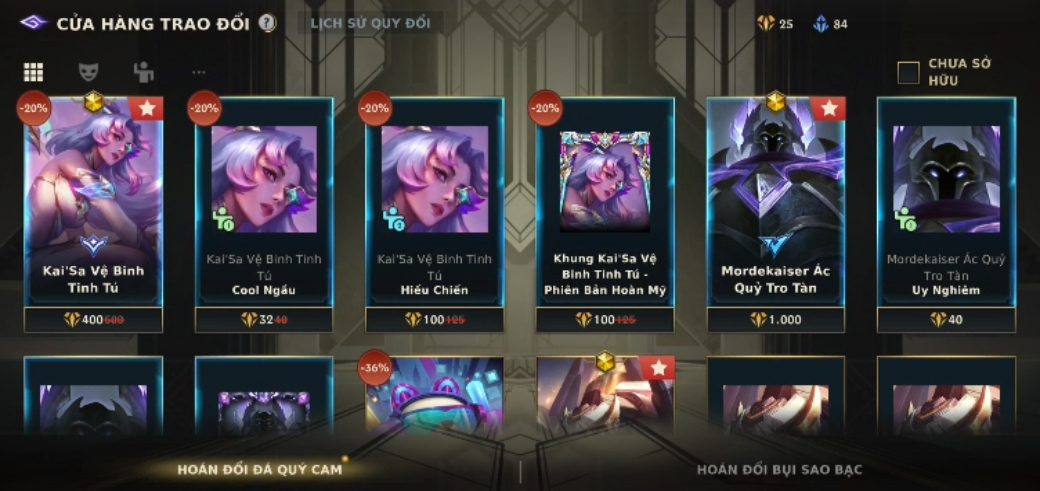Screen dimensions: 1040x491
Task: Enable the Chưa sở hữu checkbox
Action: pyautogui.click(x=909, y=72)
